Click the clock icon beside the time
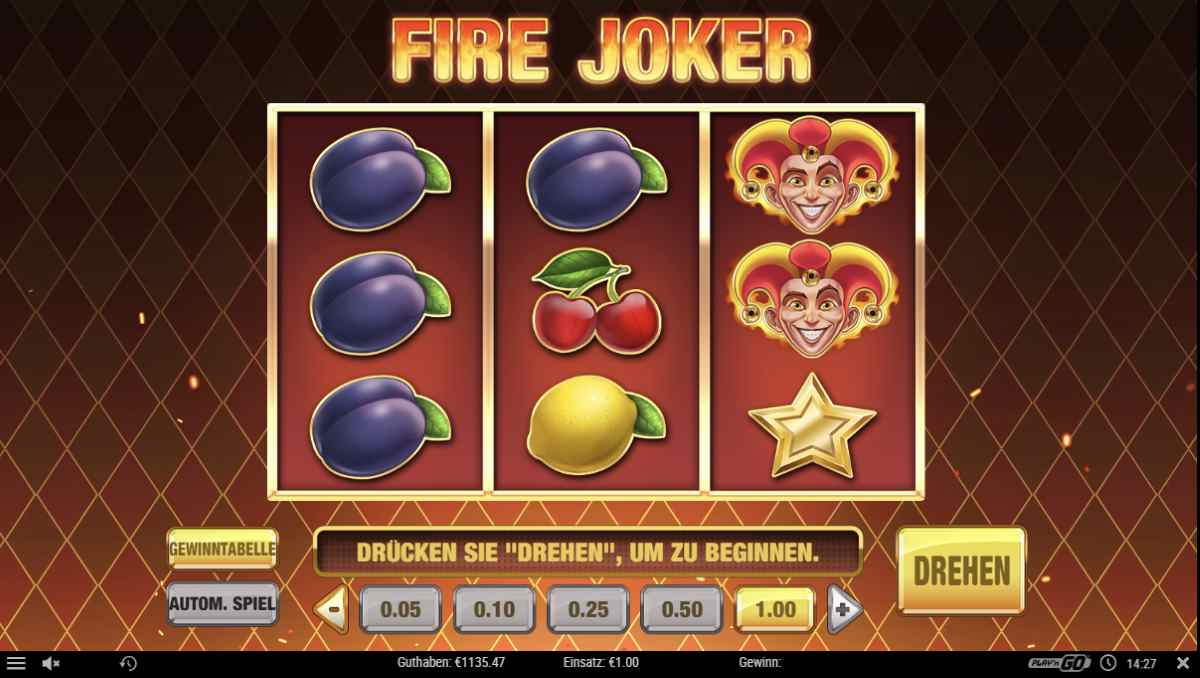Screen dimensions: 1200x678 tap(1108, 663)
